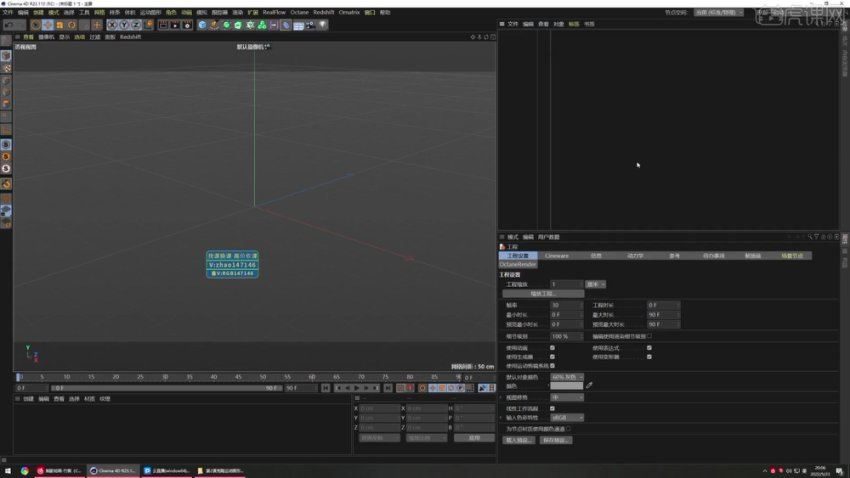Open coordinate manager position mode dropdown

coord(379,438)
